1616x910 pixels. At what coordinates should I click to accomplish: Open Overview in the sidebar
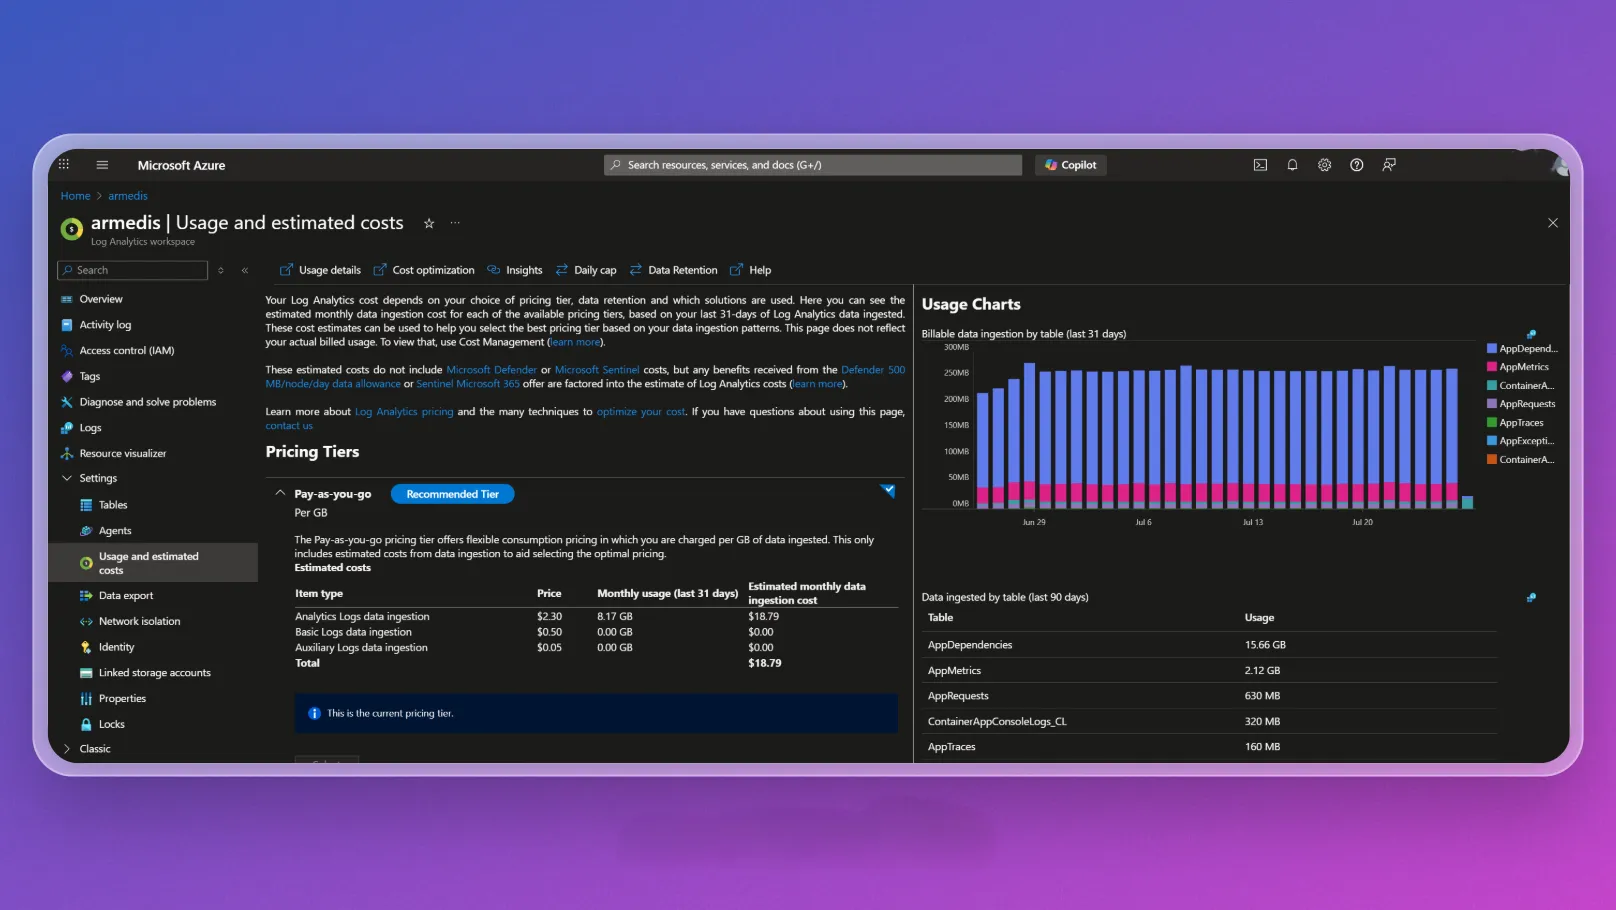pyautogui.click(x=101, y=299)
